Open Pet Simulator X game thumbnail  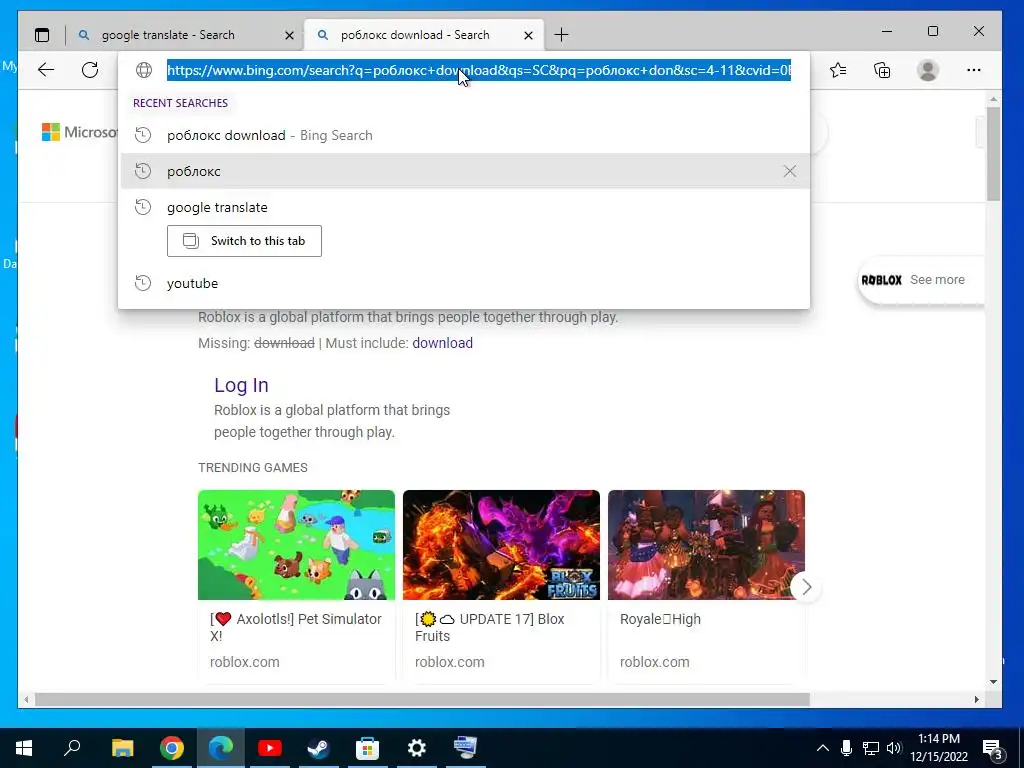tap(296, 545)
